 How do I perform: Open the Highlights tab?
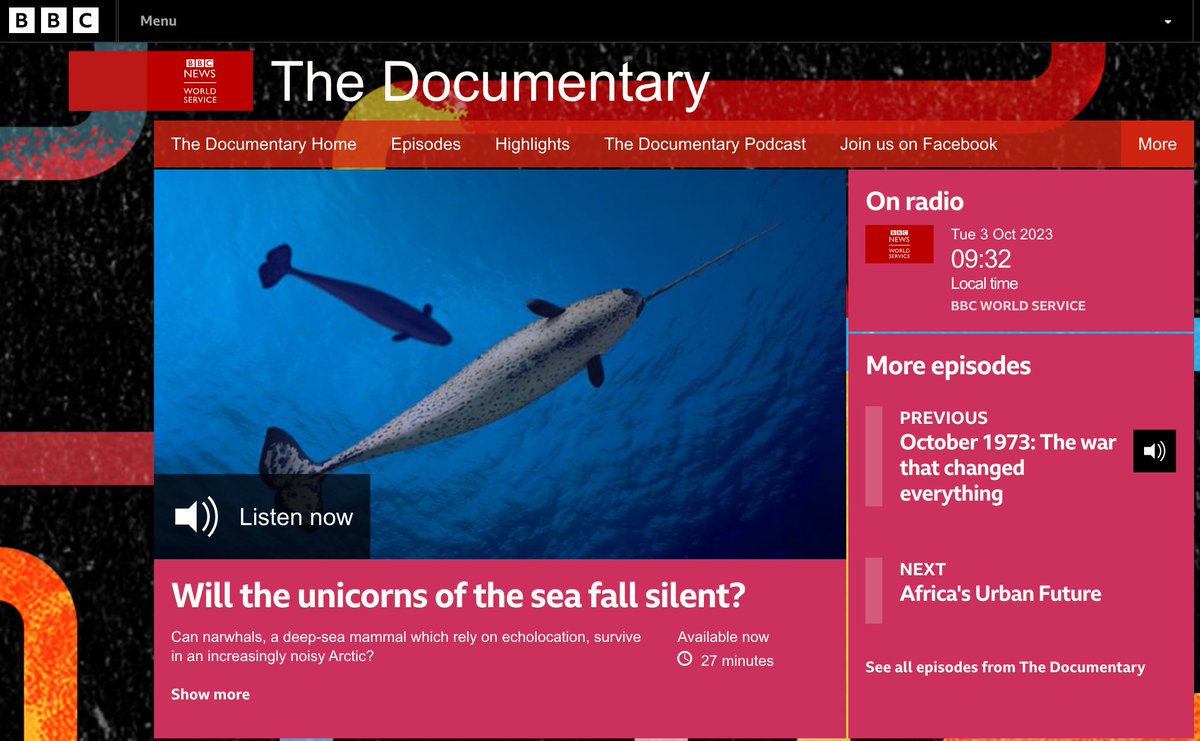pos(532,144)
